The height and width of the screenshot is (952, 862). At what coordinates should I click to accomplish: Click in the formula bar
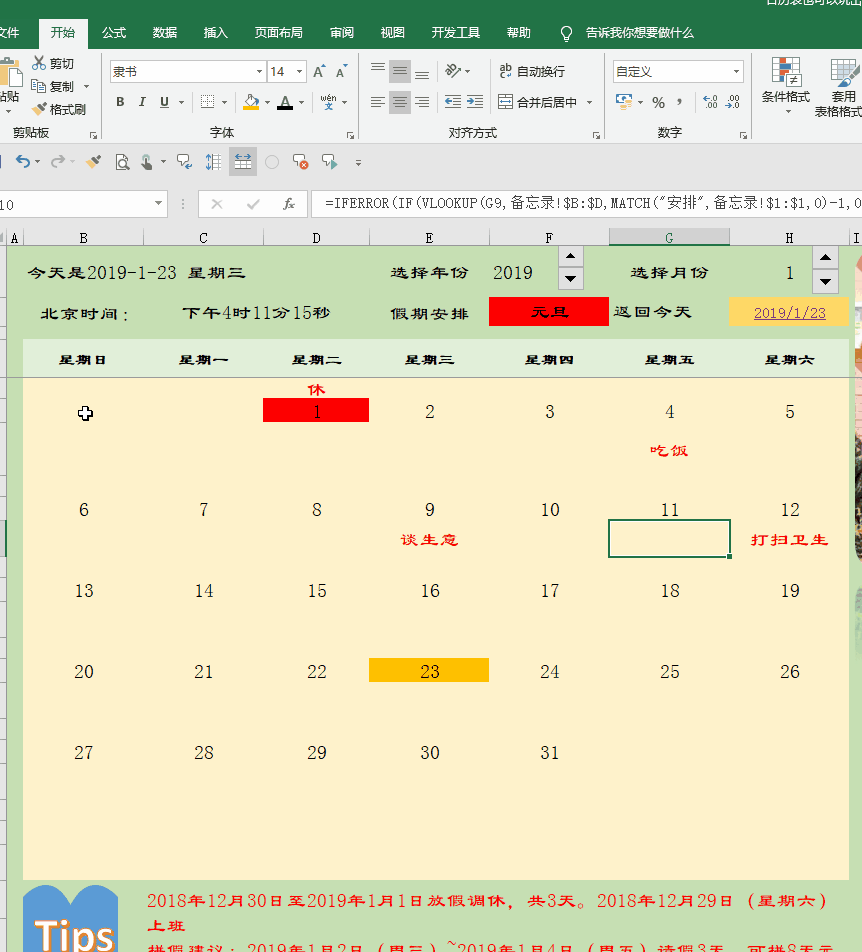pyautogui.click(x=586, y=203)
